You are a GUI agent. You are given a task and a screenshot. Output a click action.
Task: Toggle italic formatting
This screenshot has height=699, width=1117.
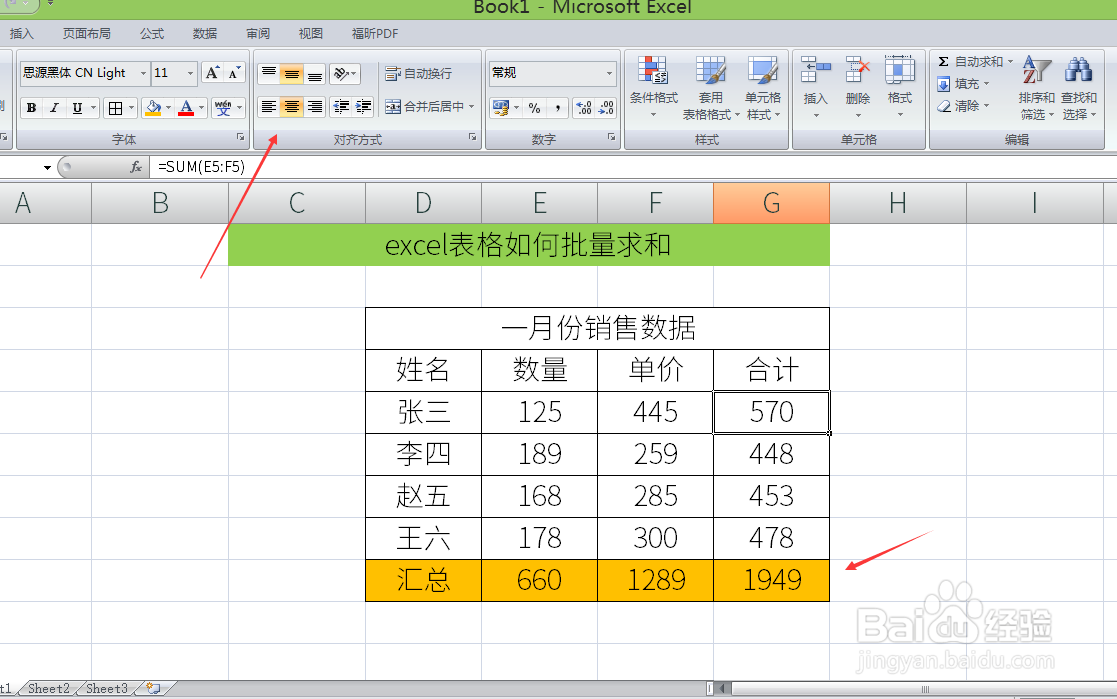tap(53, 107)
